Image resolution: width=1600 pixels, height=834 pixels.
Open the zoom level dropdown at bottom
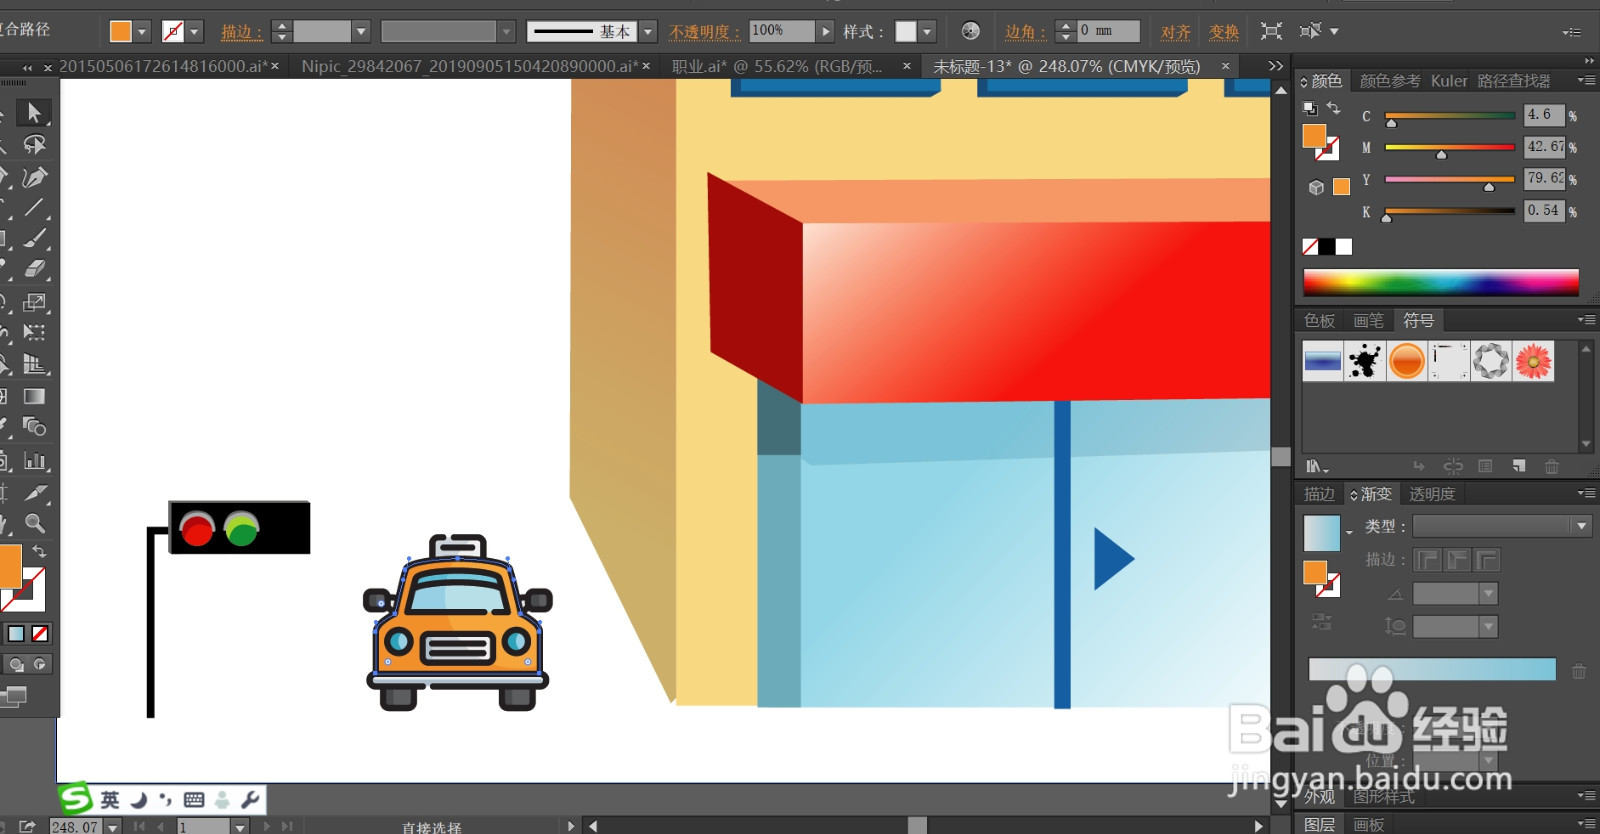coord(113,827)
